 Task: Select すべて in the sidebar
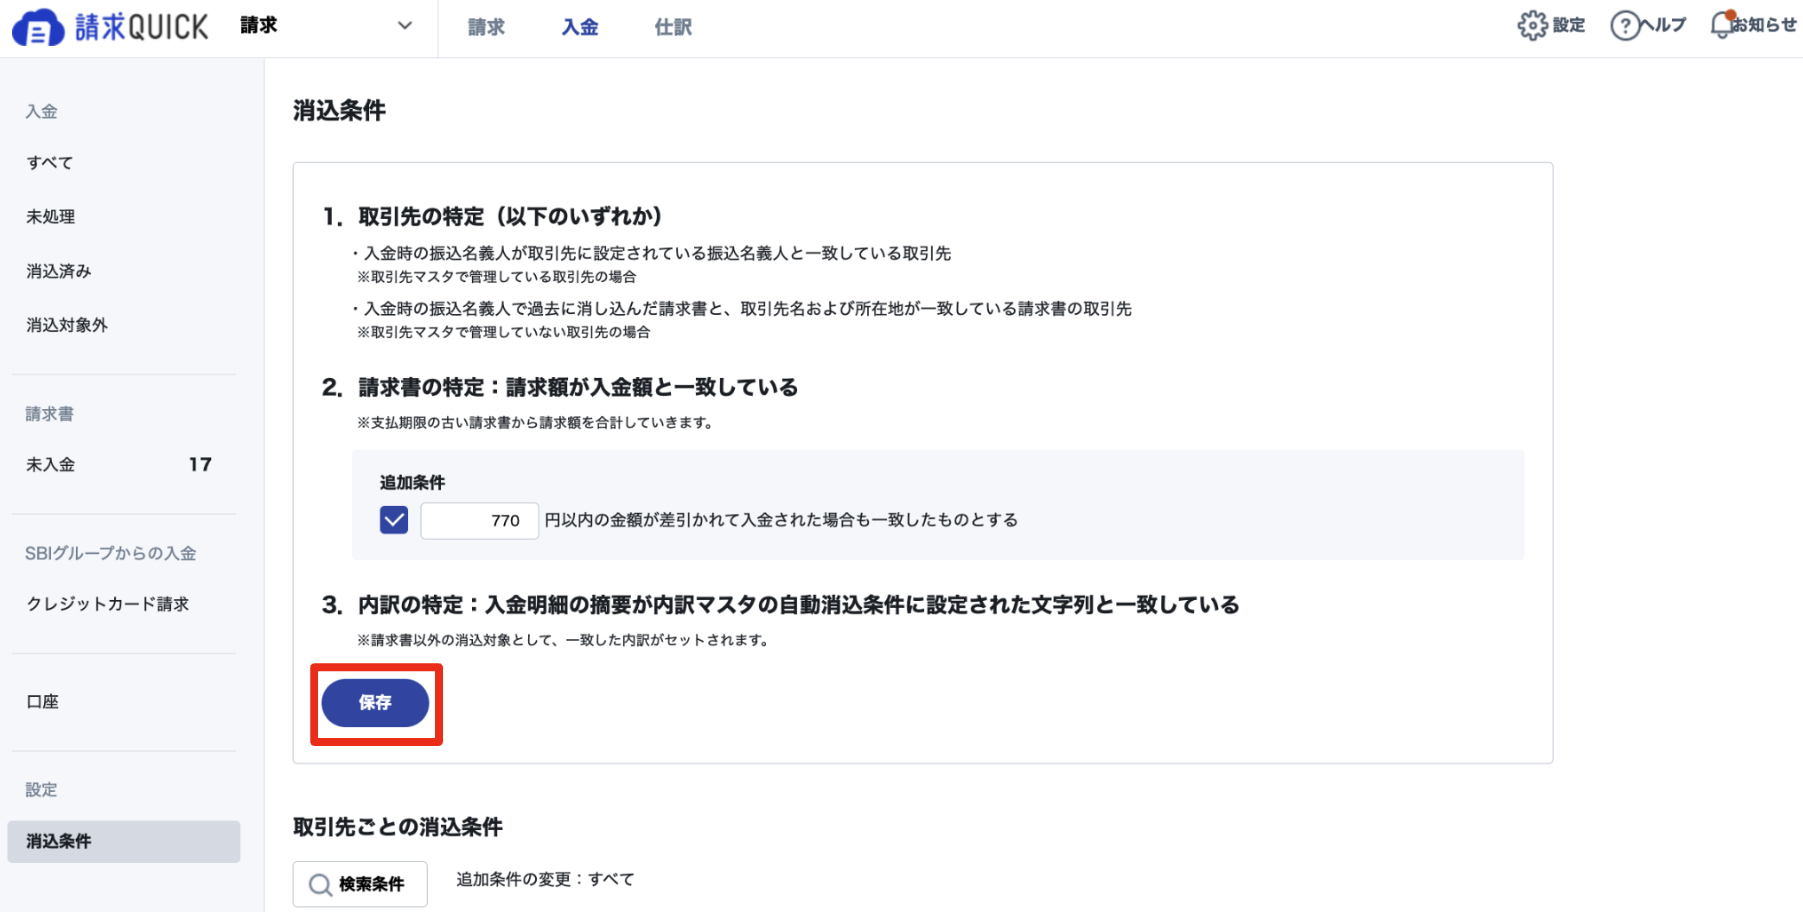pyautogui.click(x=50, y=162)
